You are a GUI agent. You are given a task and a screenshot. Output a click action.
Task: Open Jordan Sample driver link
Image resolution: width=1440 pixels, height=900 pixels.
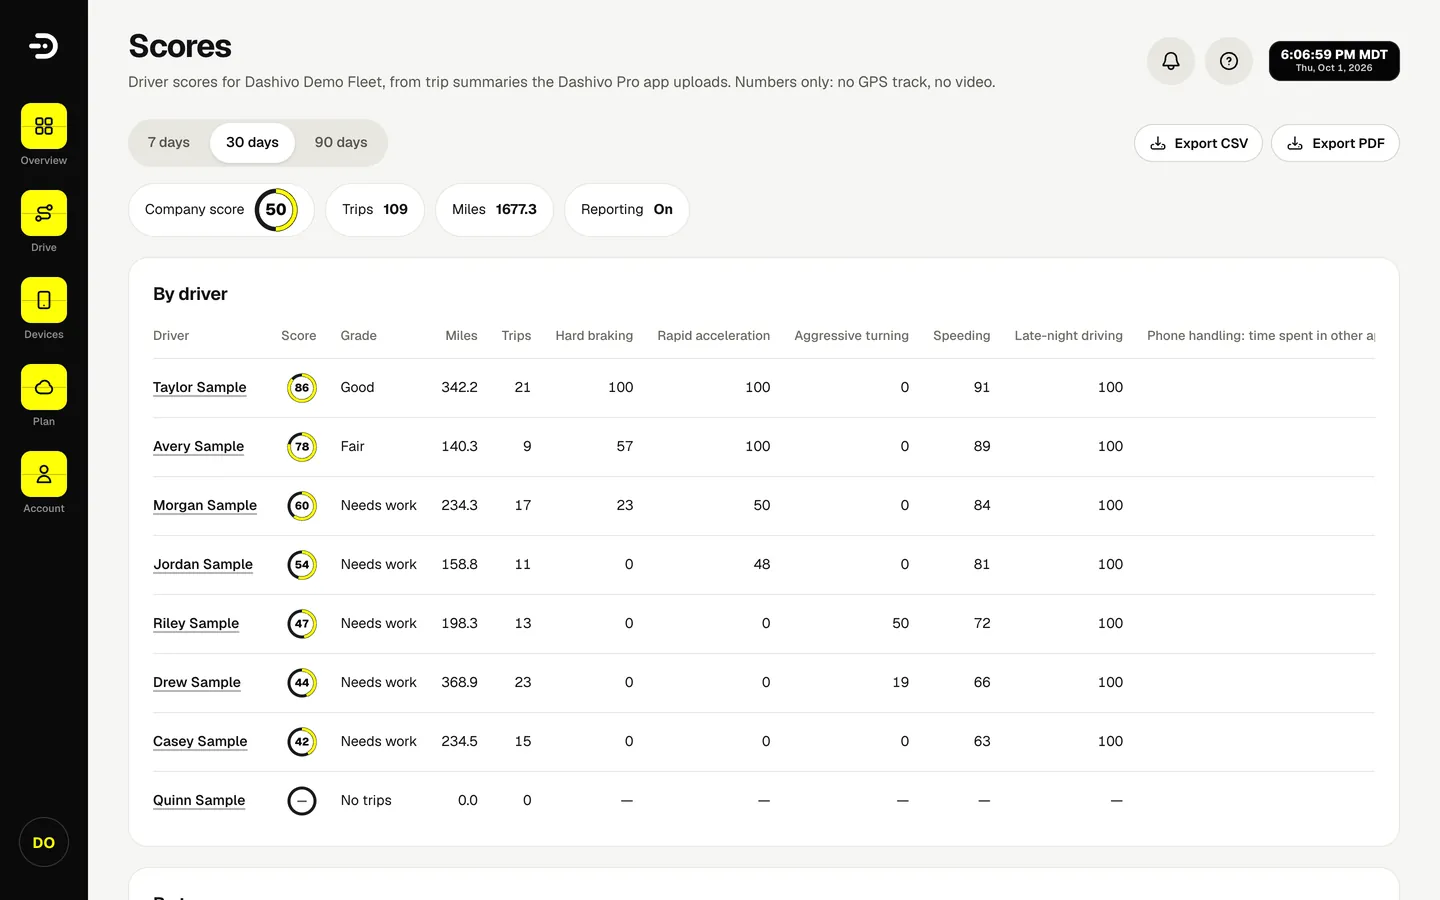(203, 565)
